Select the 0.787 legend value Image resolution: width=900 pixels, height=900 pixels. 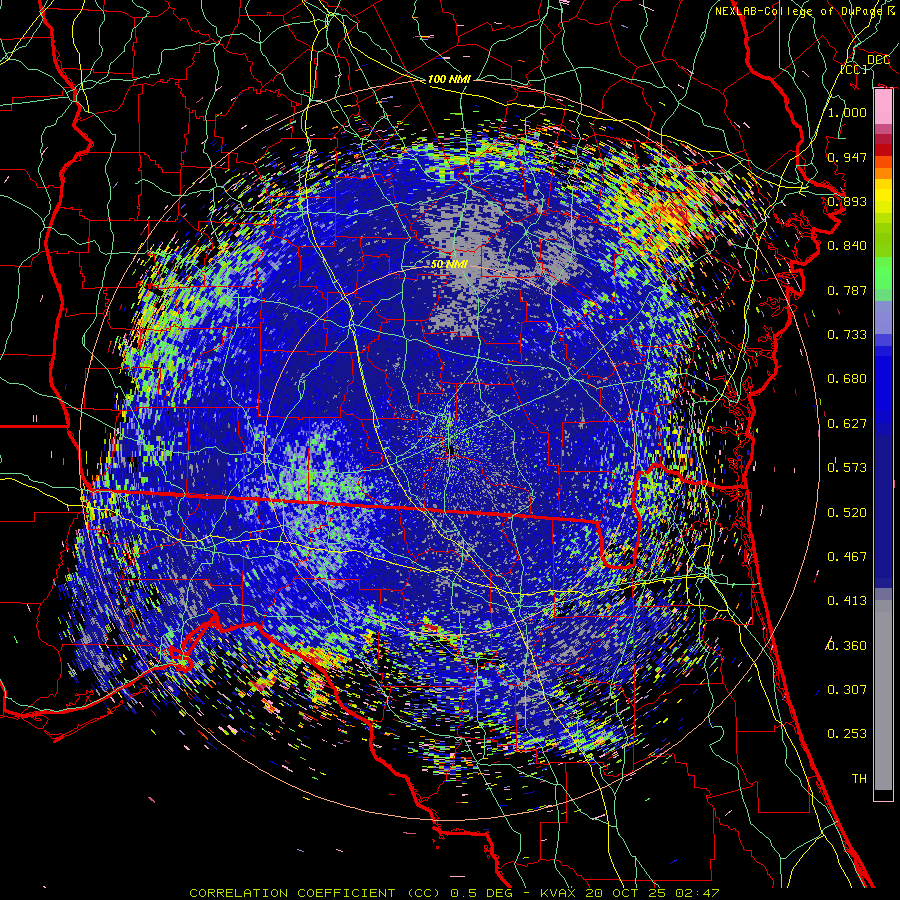click(847, 290)
